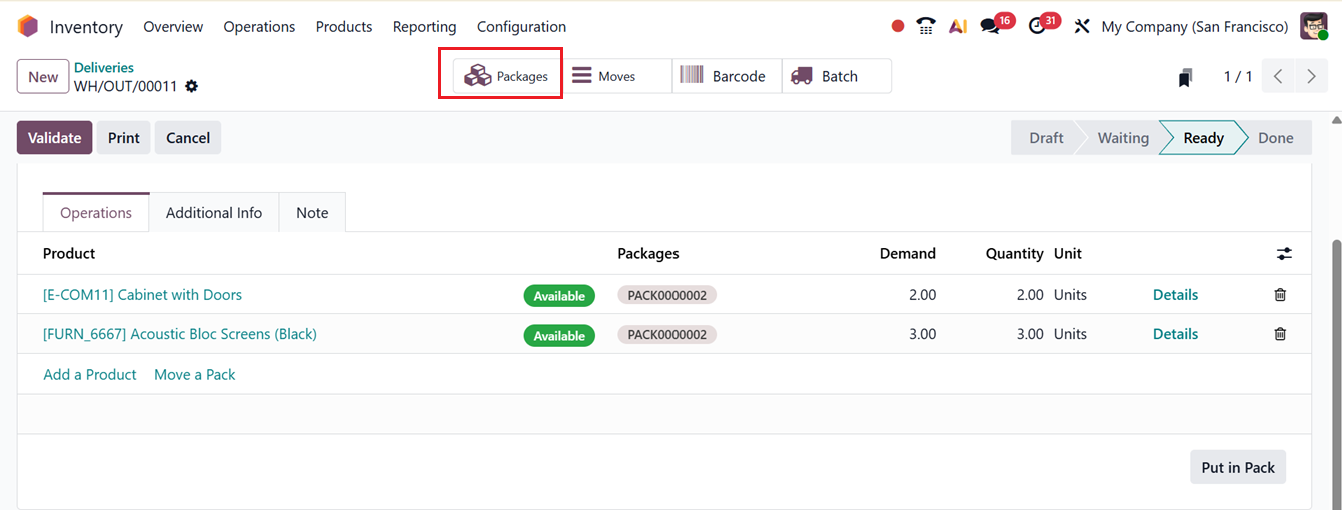Image resolution: width=1342 pixels, height=510 pixels.
Task: Go to next record arrow
Action: click(x=1311, y=77)
